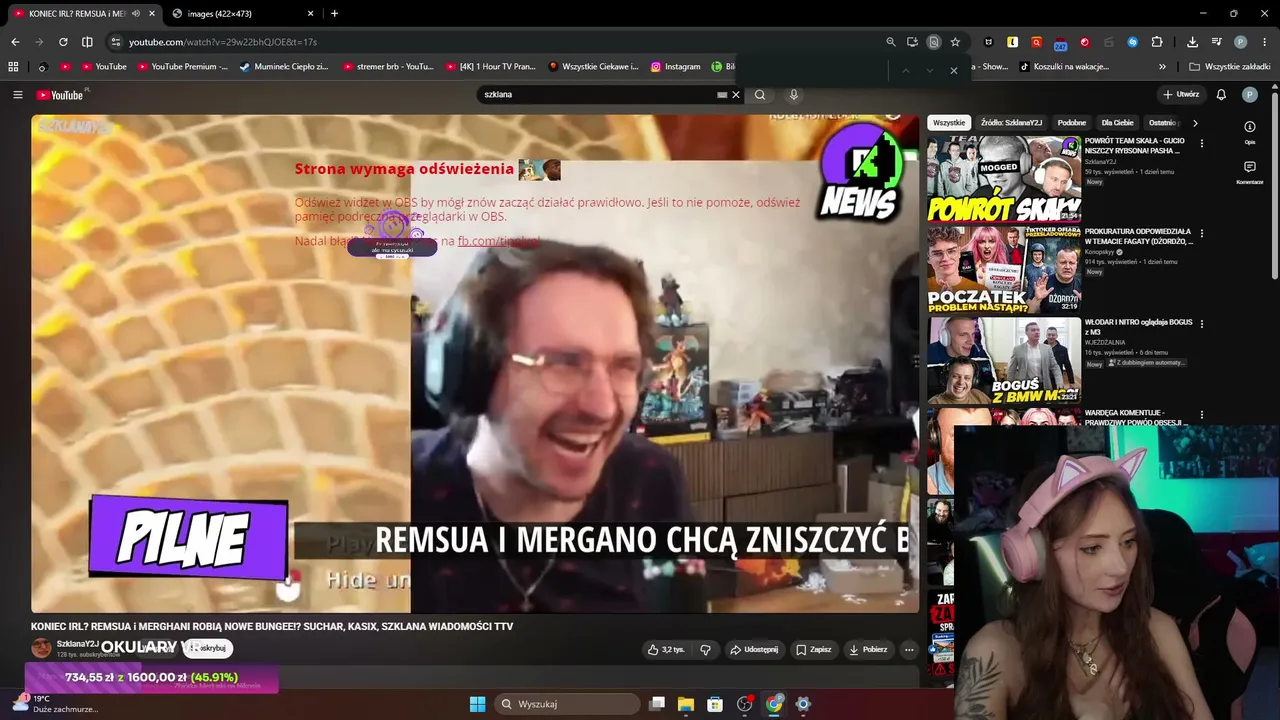Open options for WŁODAR I NITRO video
The width and height of the screenshot is (1280, 720).
(x=1202, y=324)
